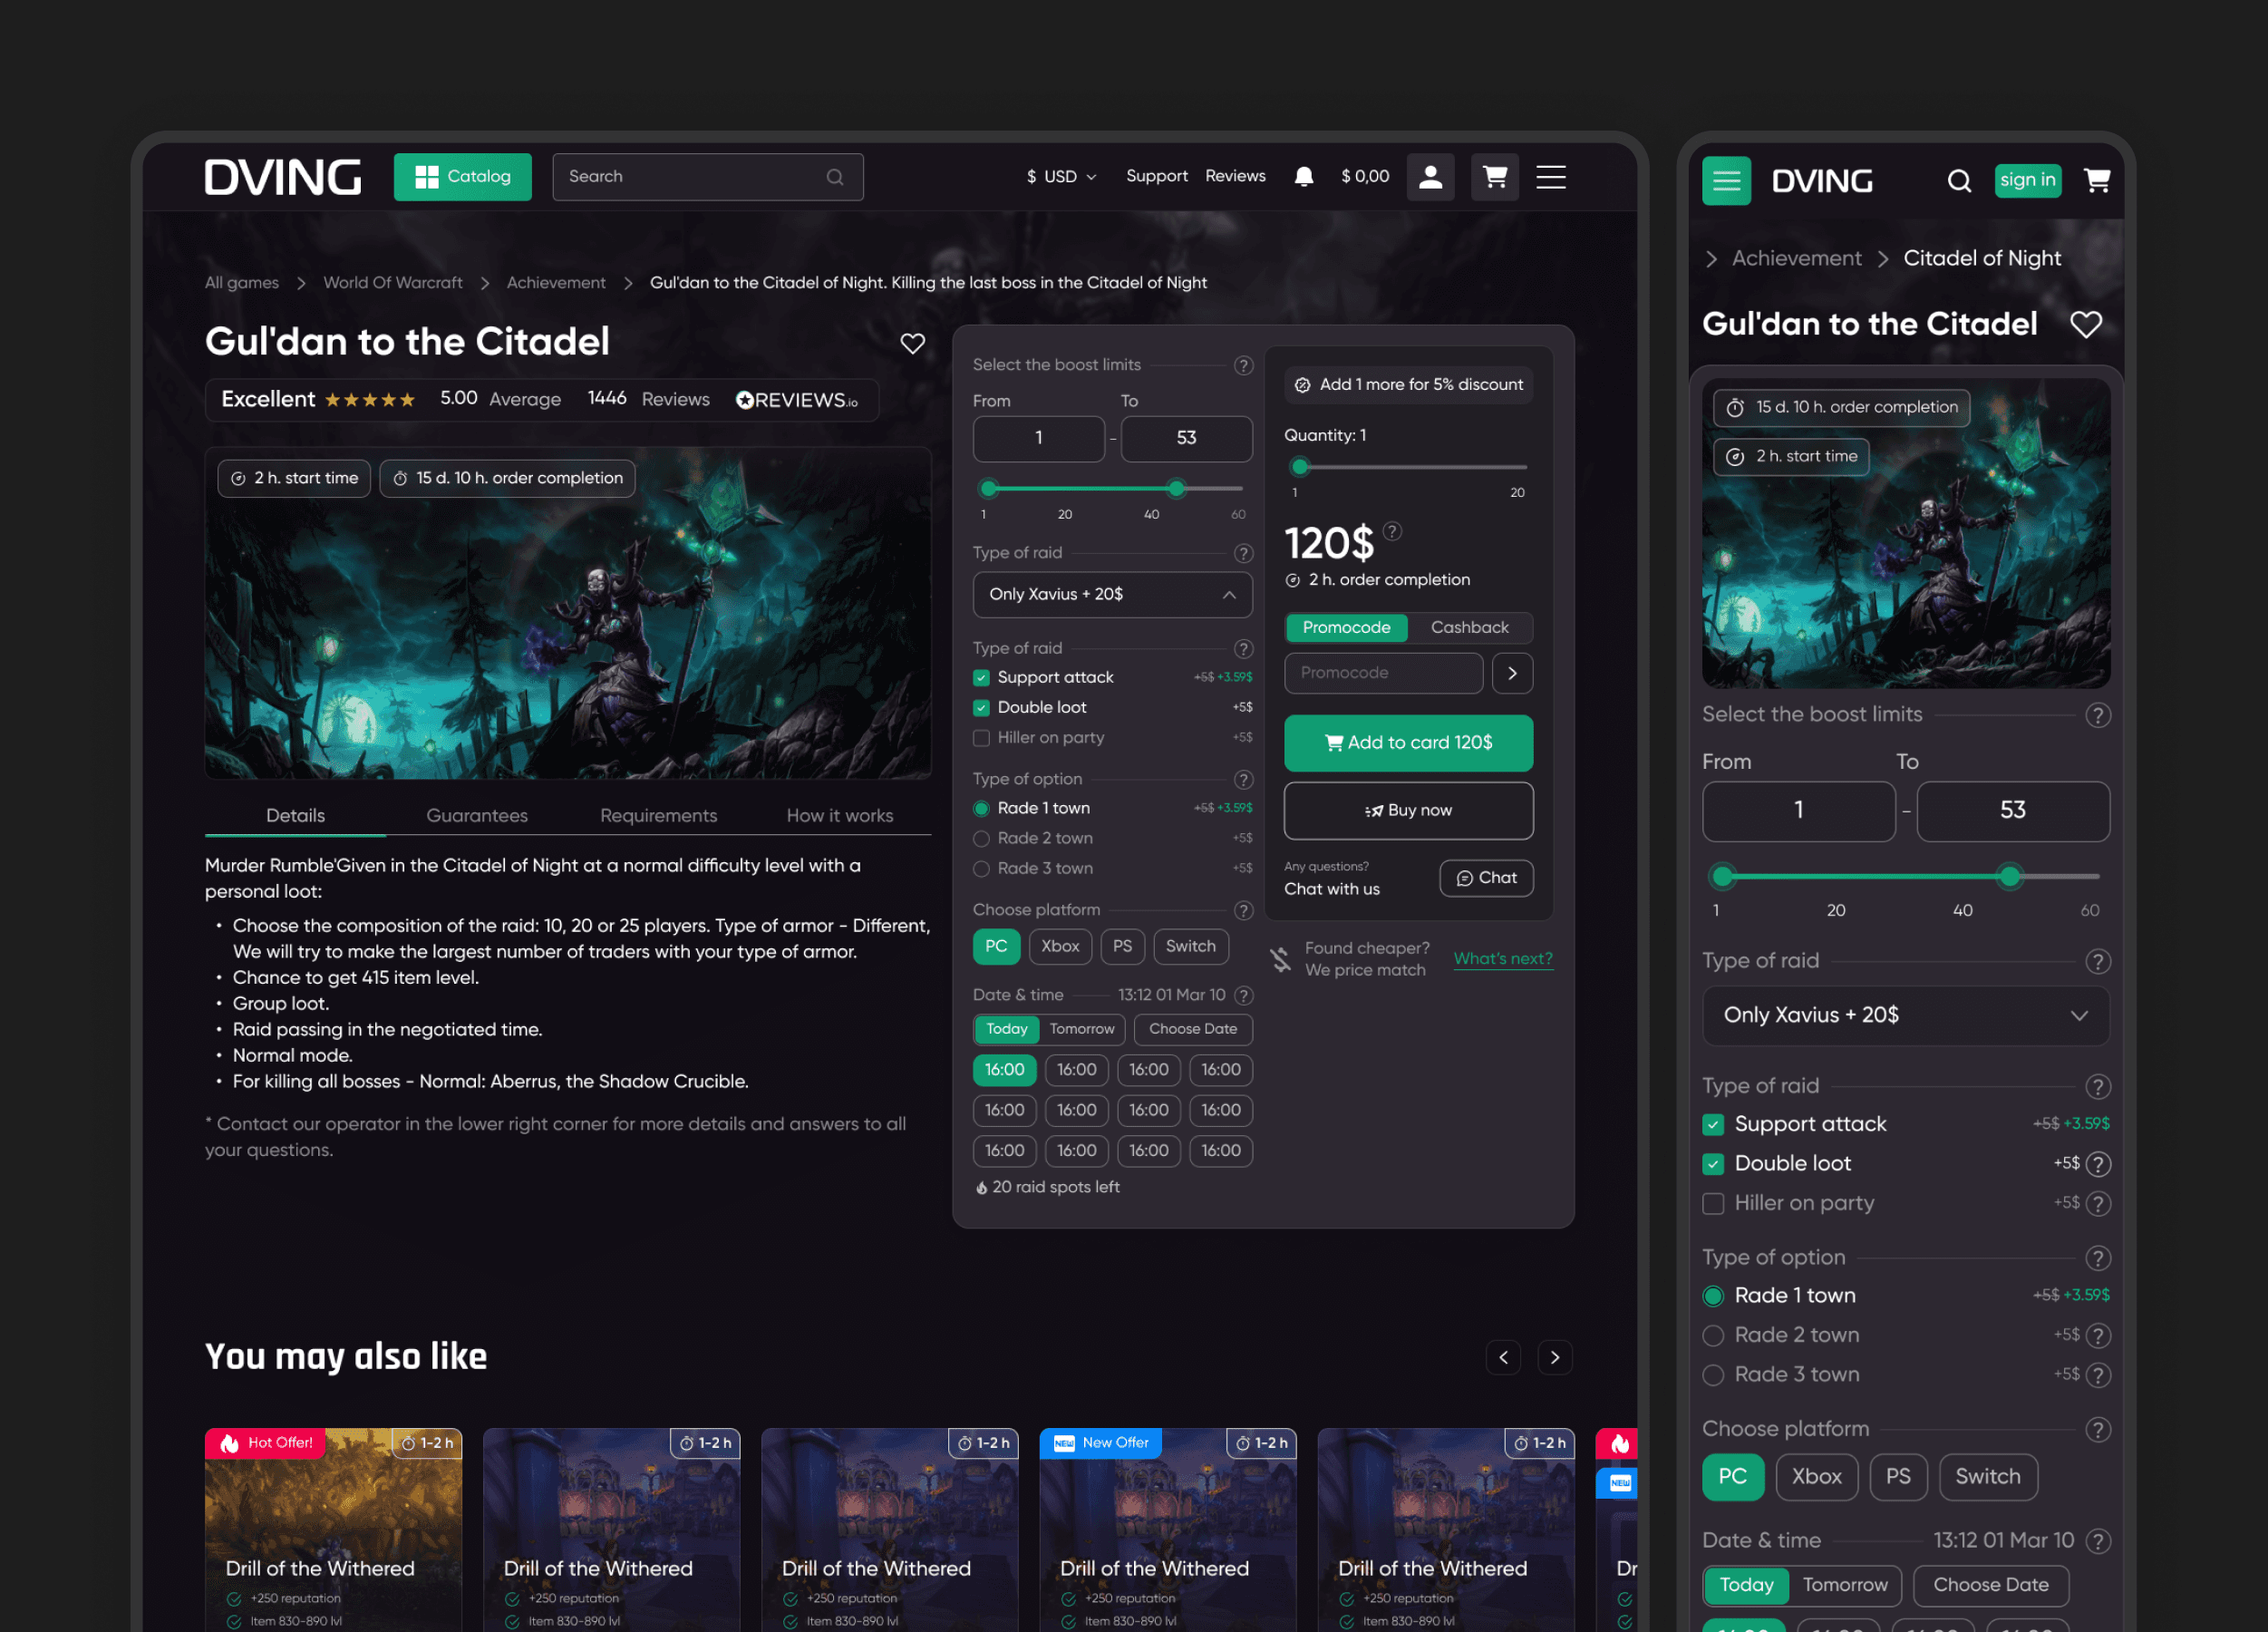Image resolution: width=2268 pixels, height=1632 pixels.
Task: Uncheck desktop 'Support attack' checkbox
Action: tap(981, 677)
